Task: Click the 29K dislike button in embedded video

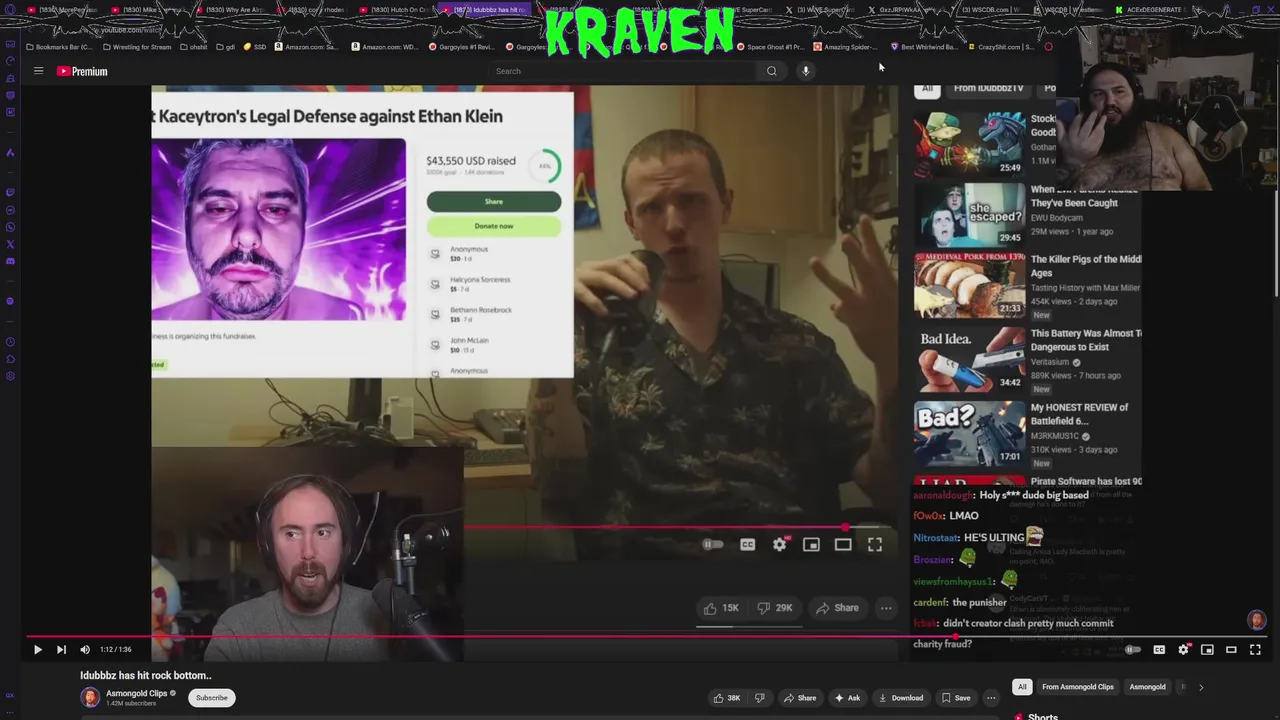Action: click(x=774, y=608)
